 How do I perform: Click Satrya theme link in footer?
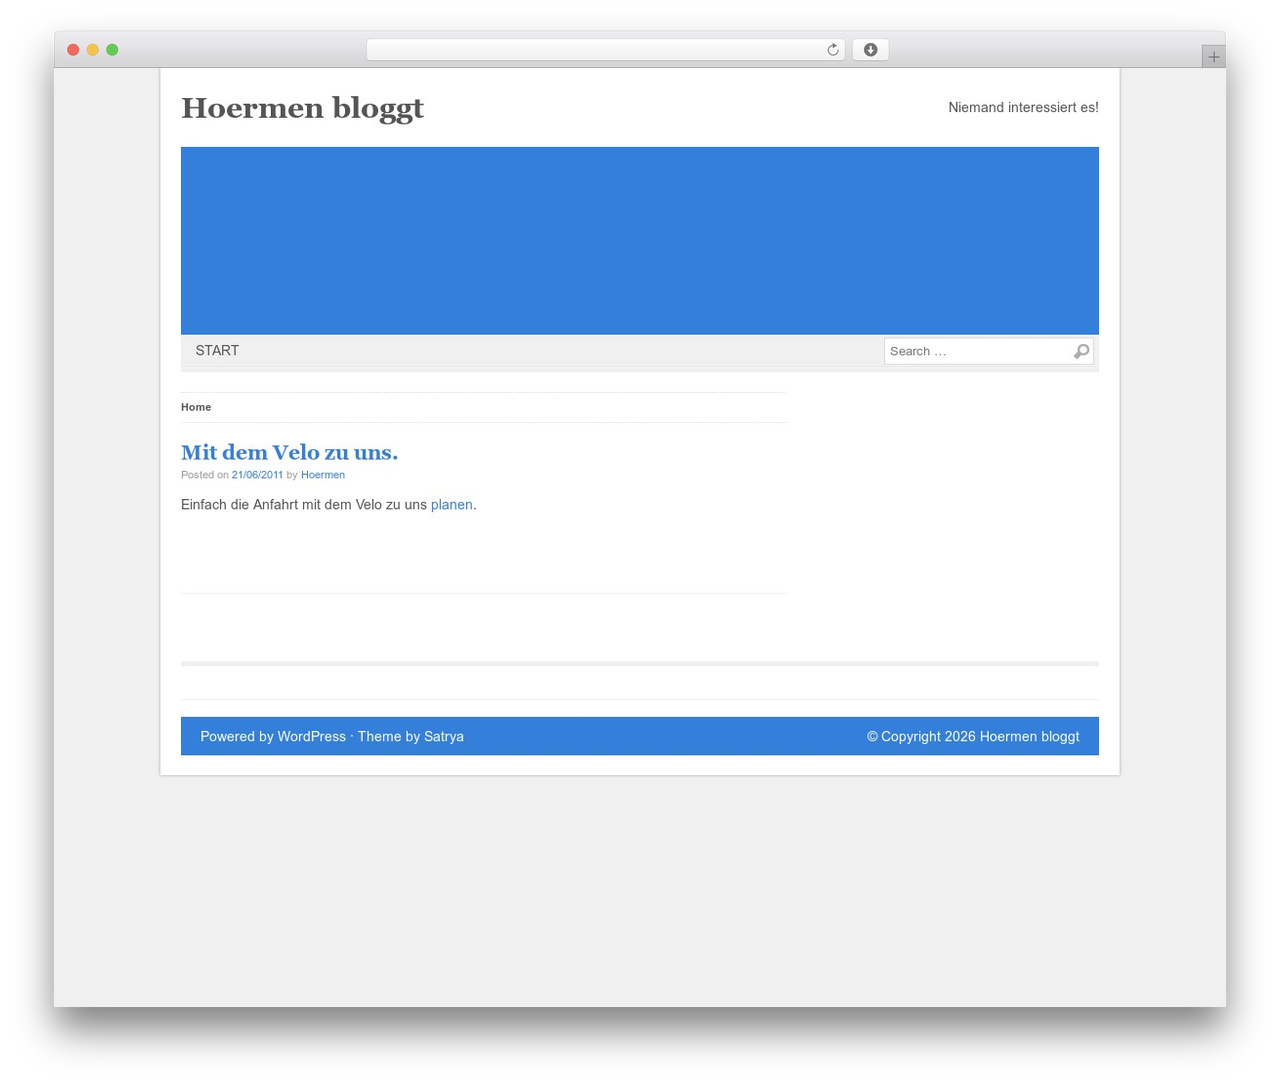[444, 736]
